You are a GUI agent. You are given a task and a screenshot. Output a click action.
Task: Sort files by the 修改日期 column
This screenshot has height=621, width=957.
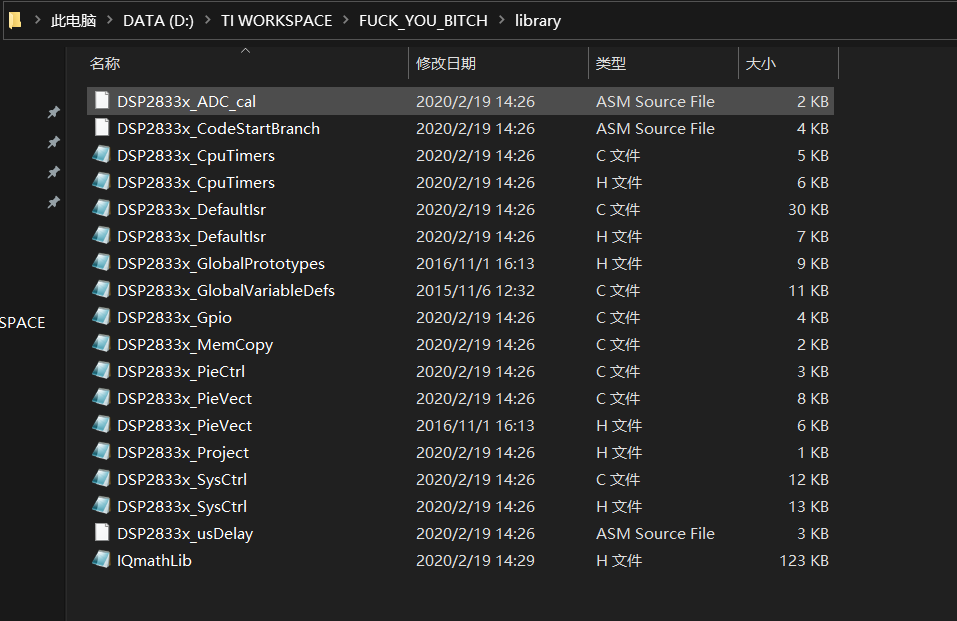[446, 63]
